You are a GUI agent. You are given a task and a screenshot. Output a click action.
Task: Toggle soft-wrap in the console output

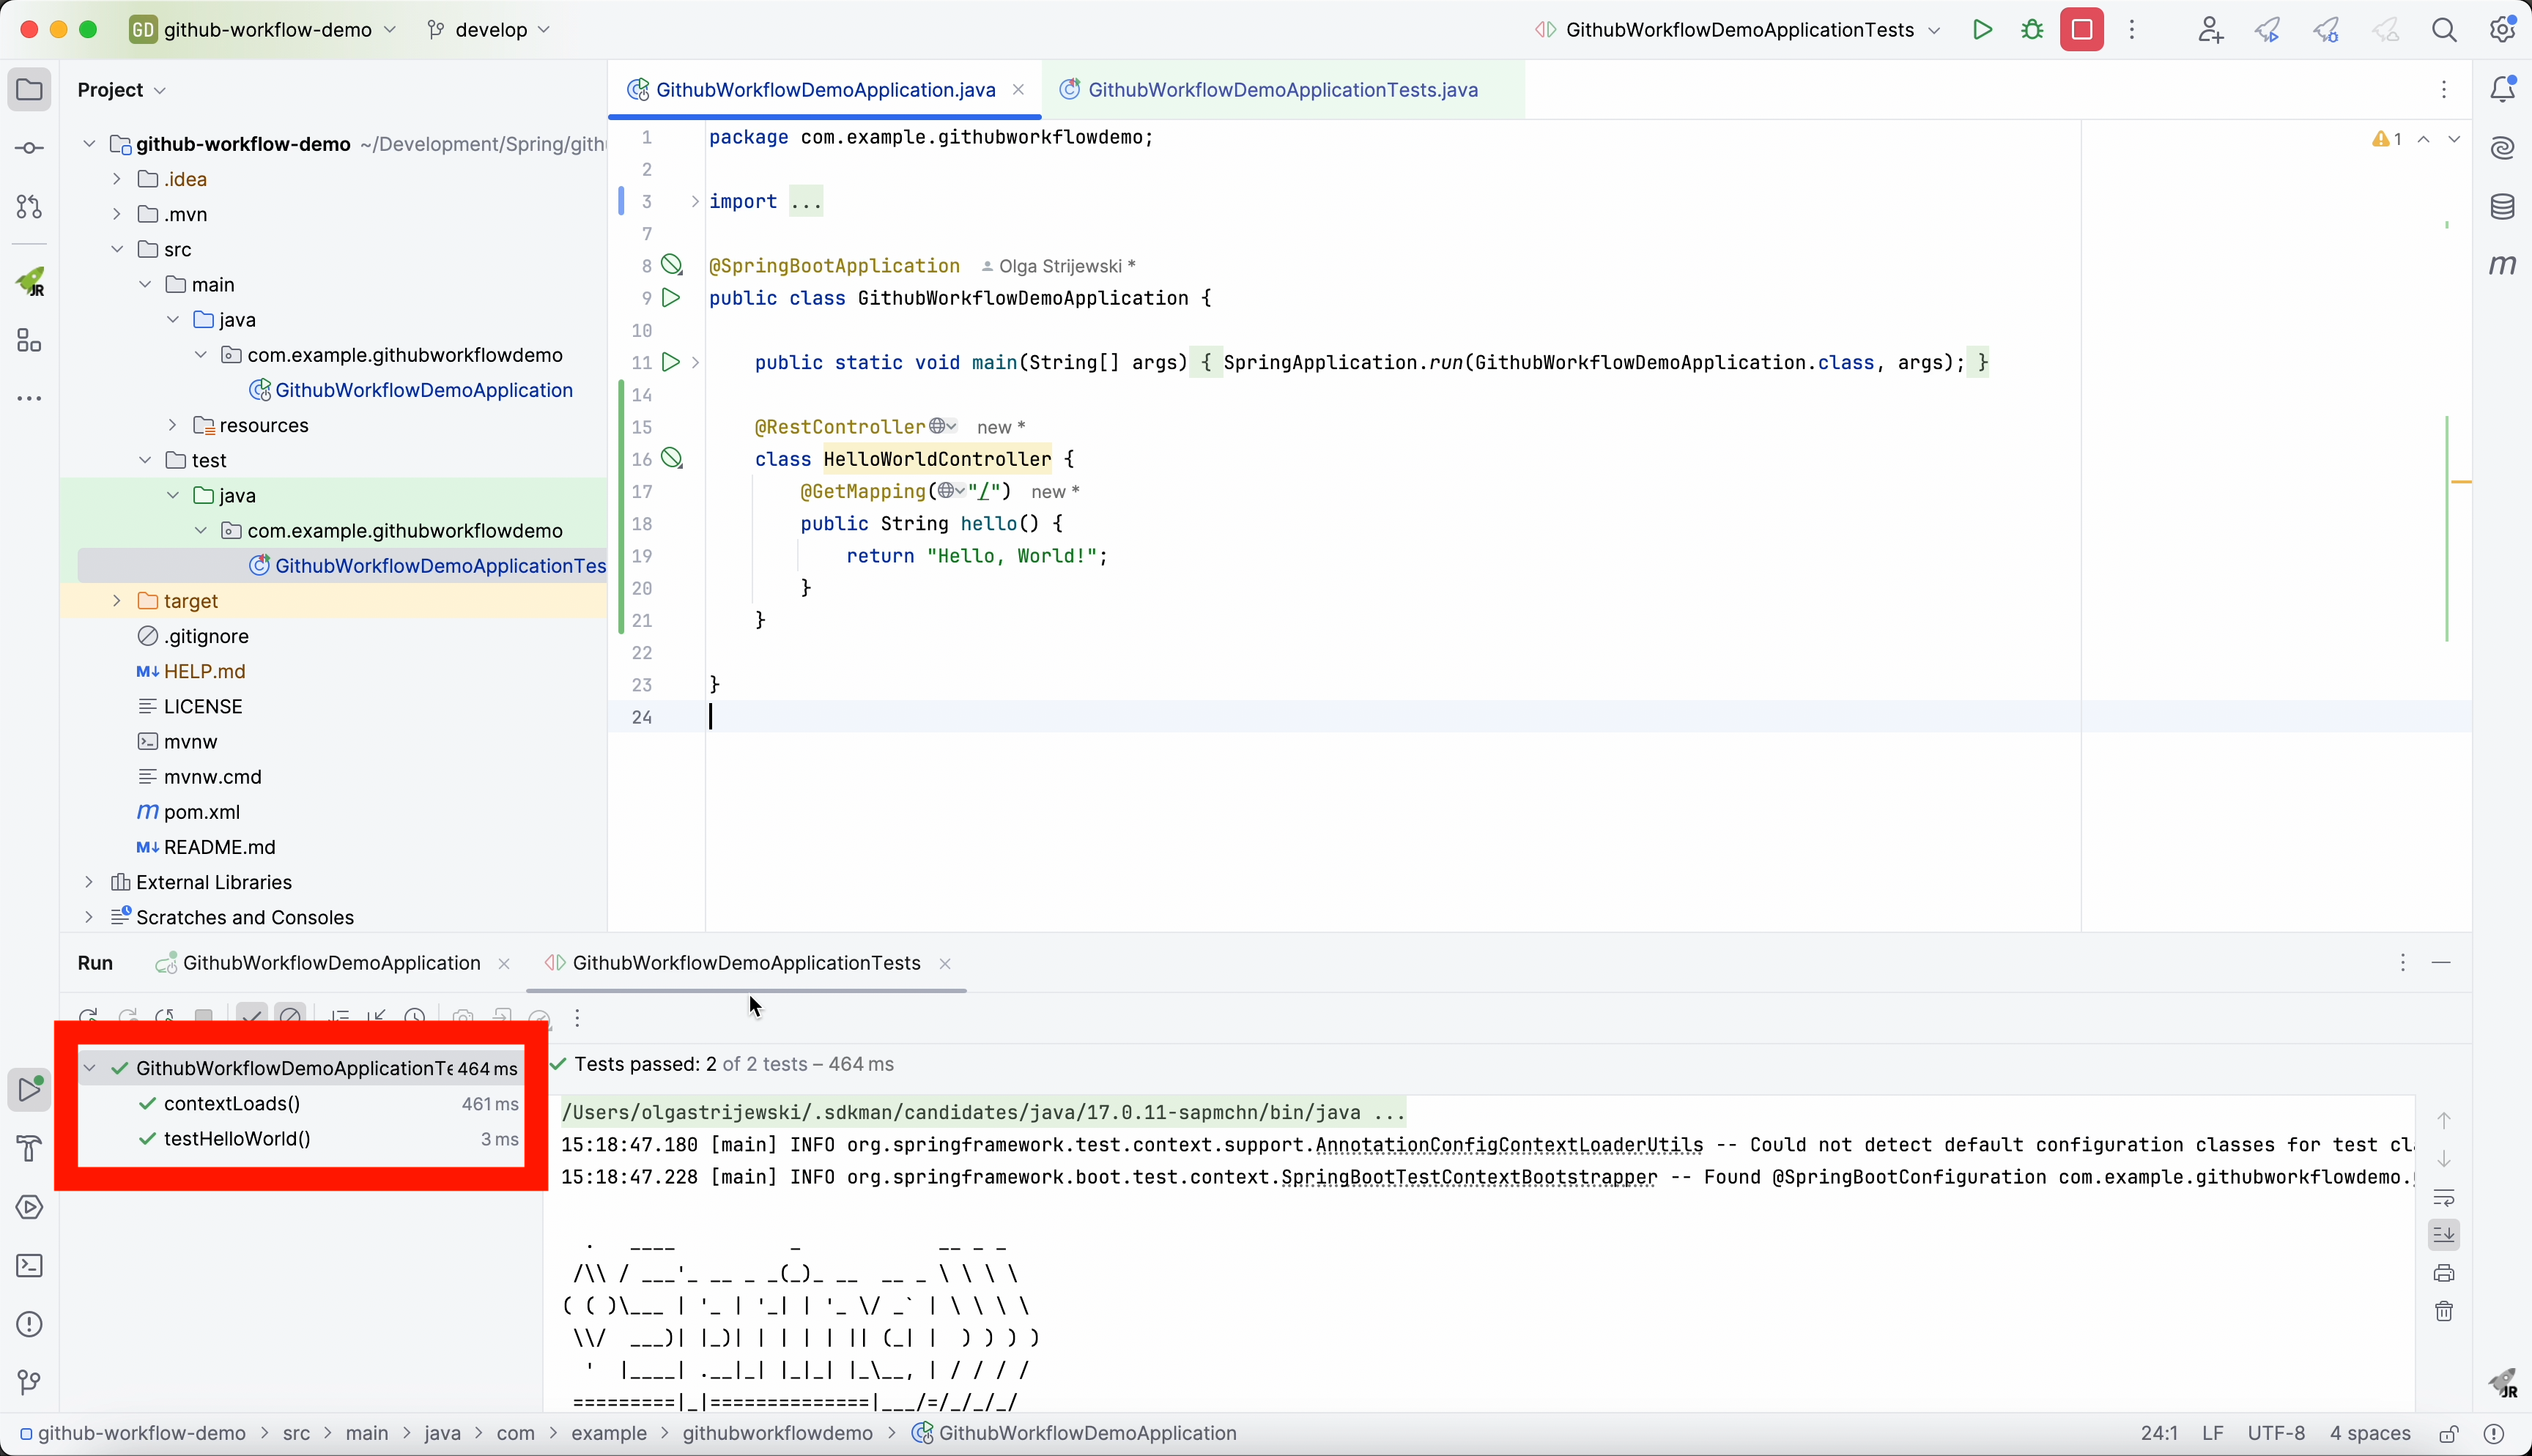tap(2444, 1197)
